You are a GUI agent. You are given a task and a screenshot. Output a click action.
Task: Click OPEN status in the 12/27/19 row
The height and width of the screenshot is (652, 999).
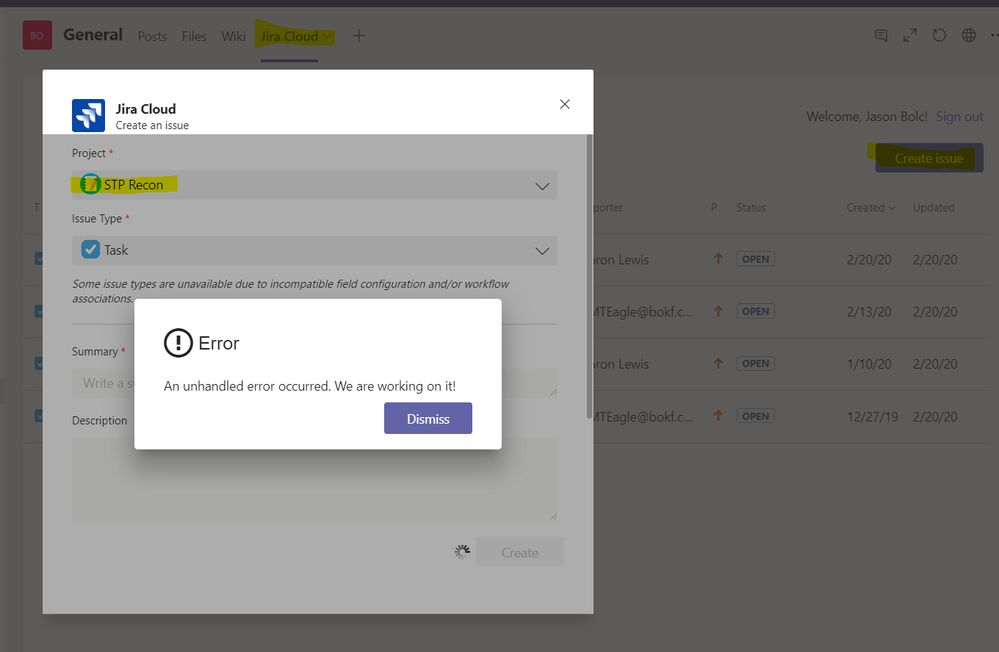pos(756,416)
